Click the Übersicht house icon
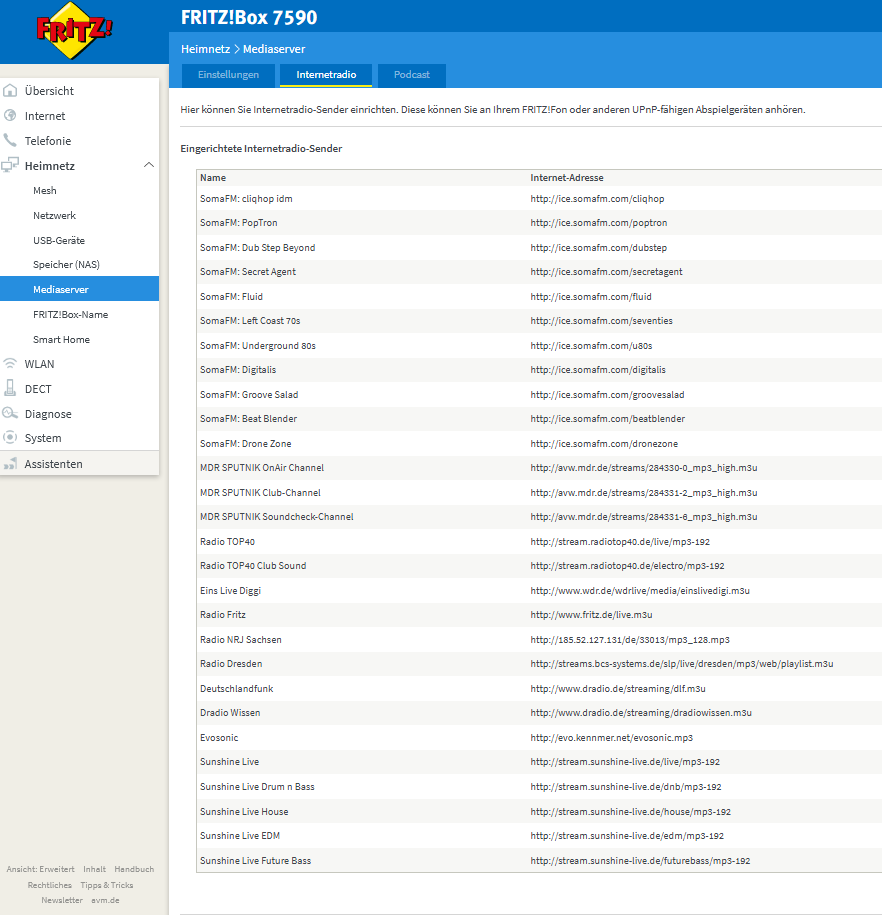Screen dimensions: 882x915 (9, 90)
